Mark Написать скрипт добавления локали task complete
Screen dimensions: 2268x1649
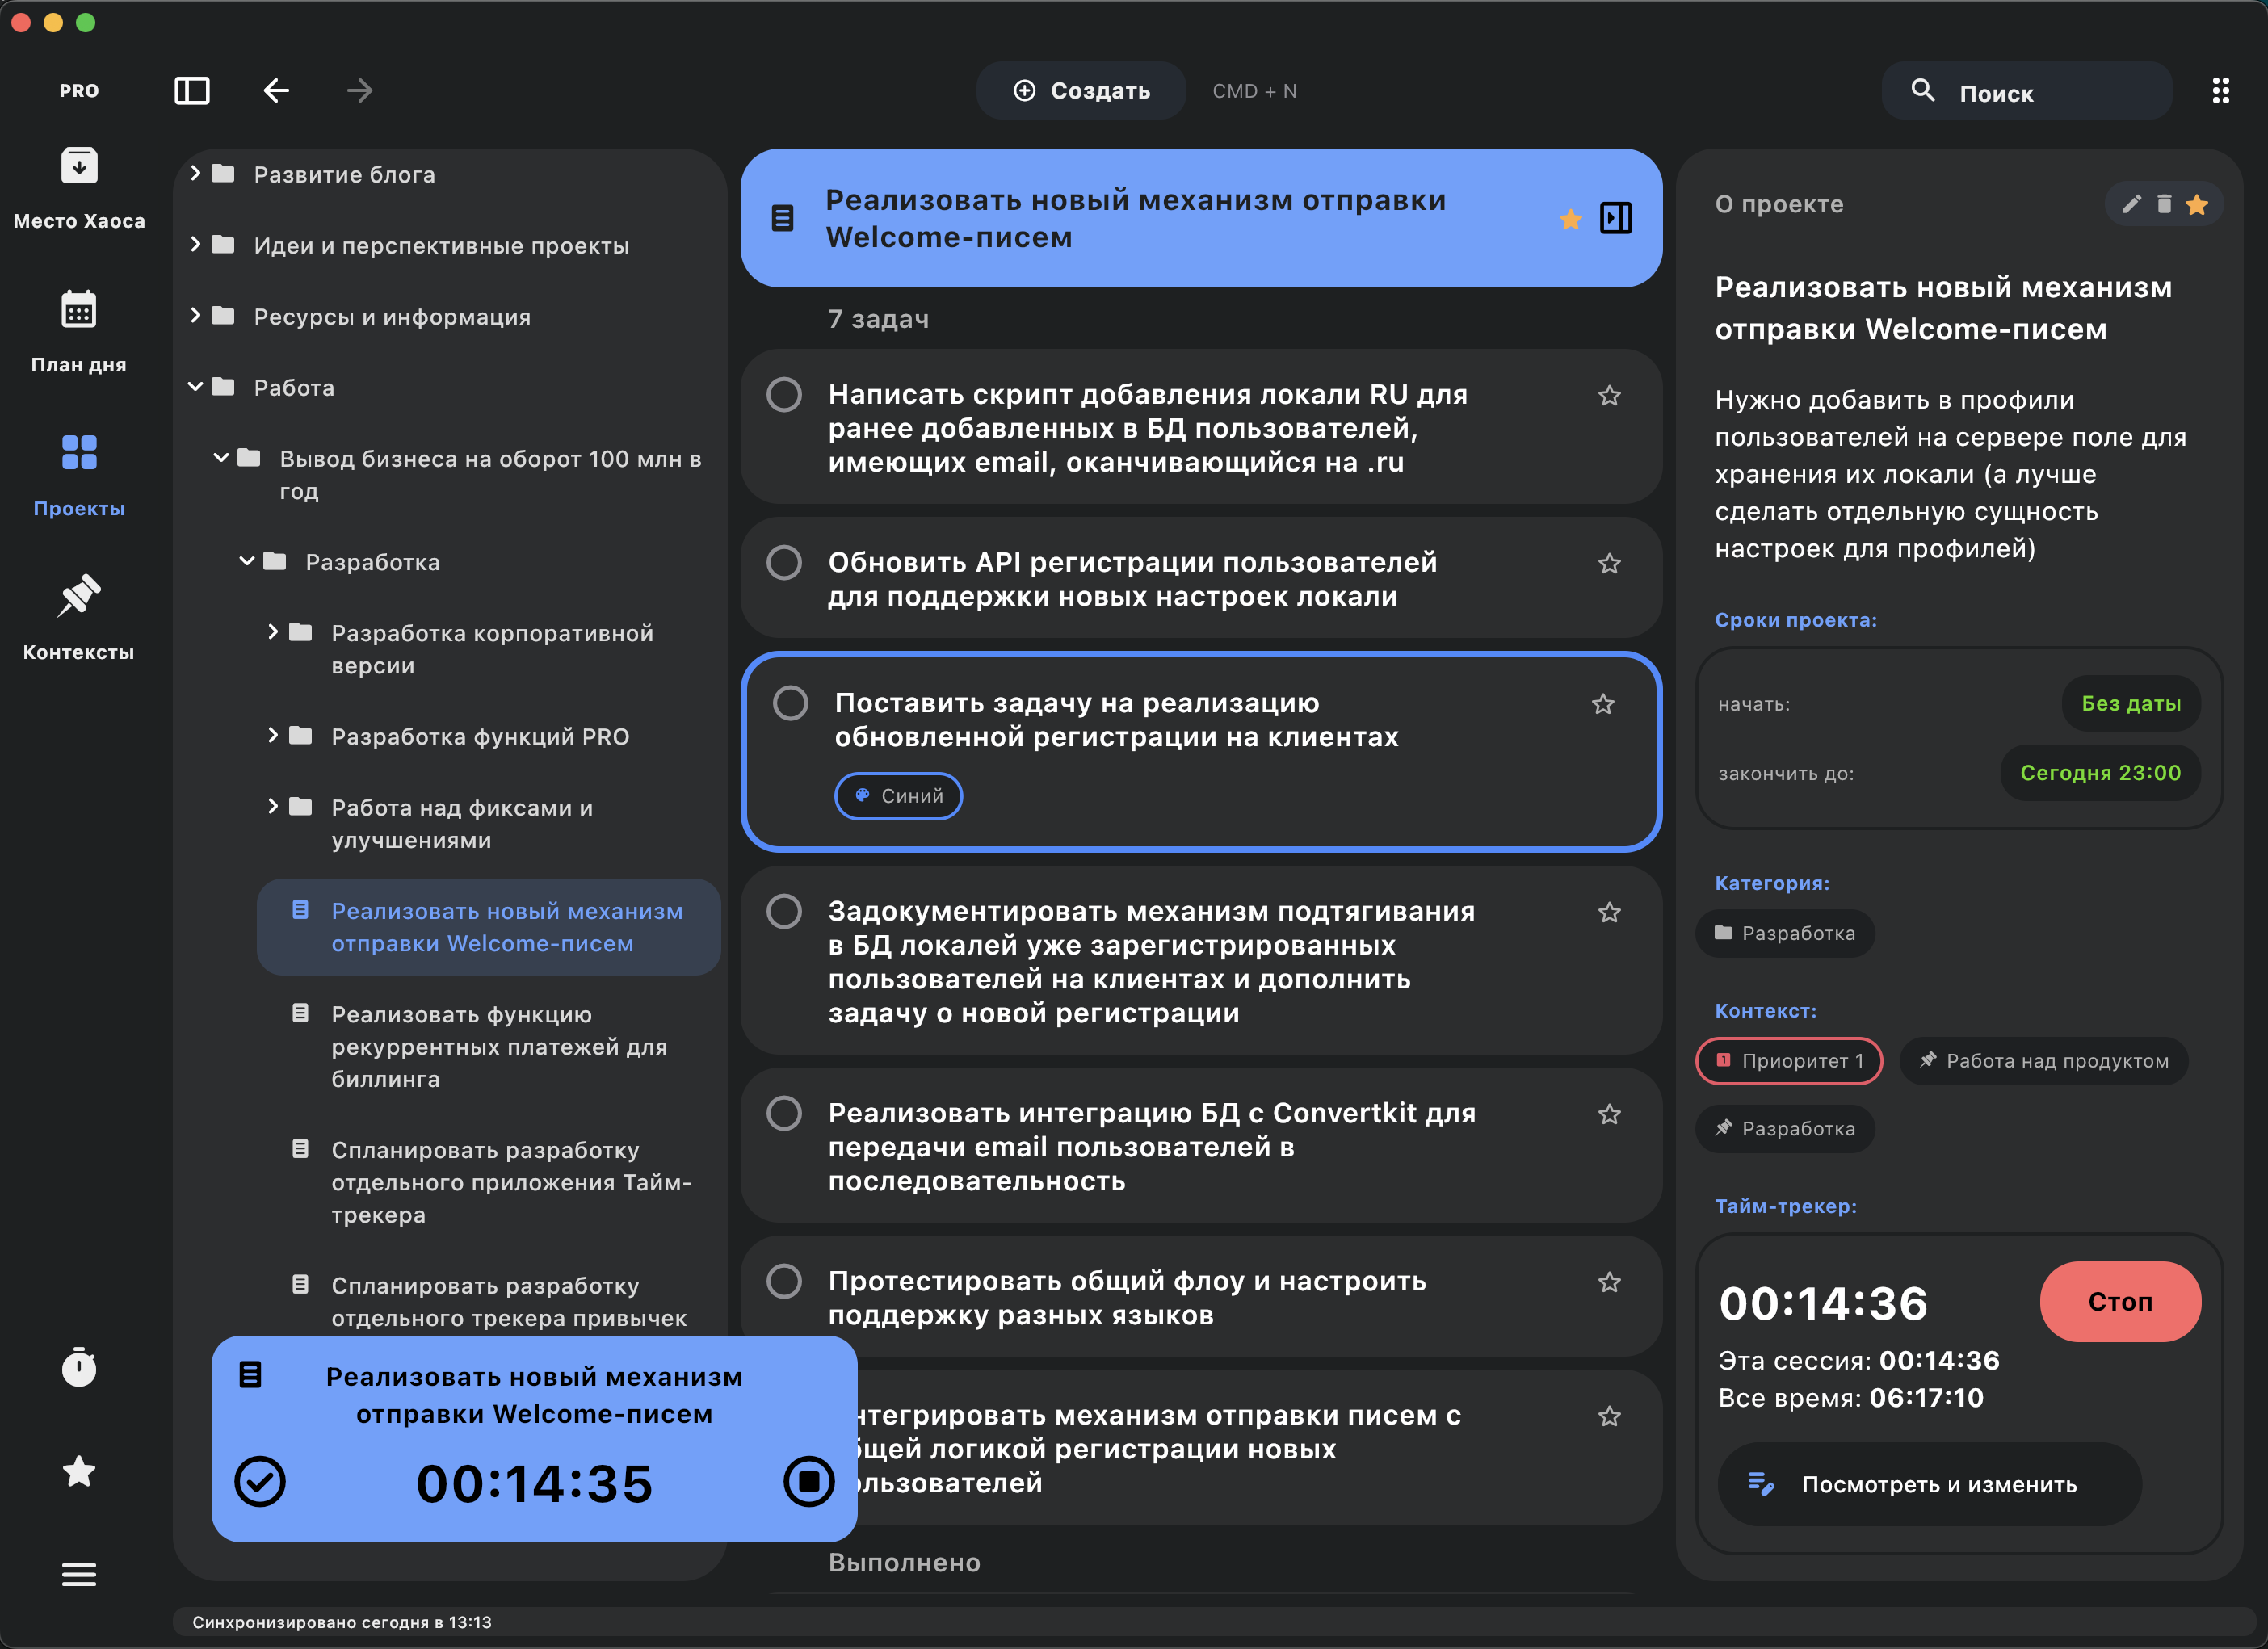coord(784,394)
